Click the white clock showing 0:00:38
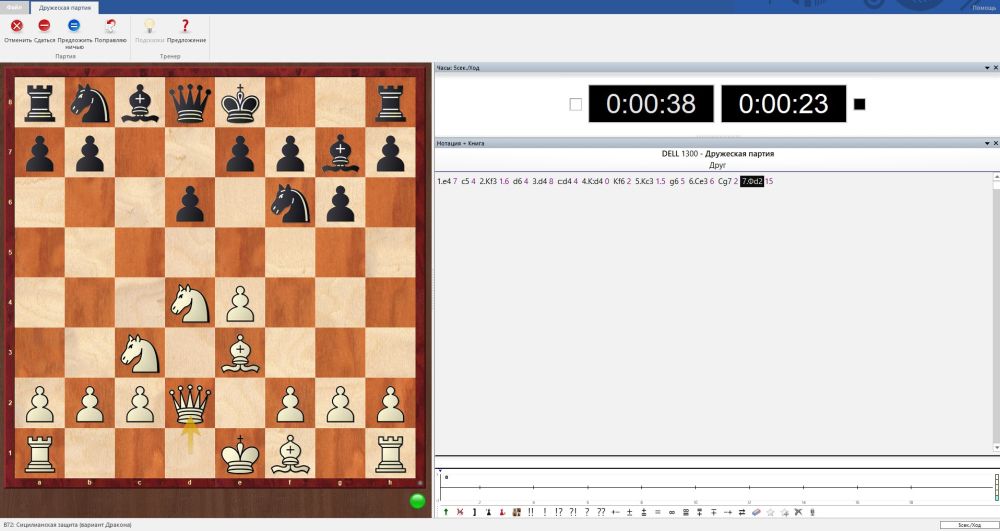The width and height of the screenshot is (1000, 531). coord(651,104)
